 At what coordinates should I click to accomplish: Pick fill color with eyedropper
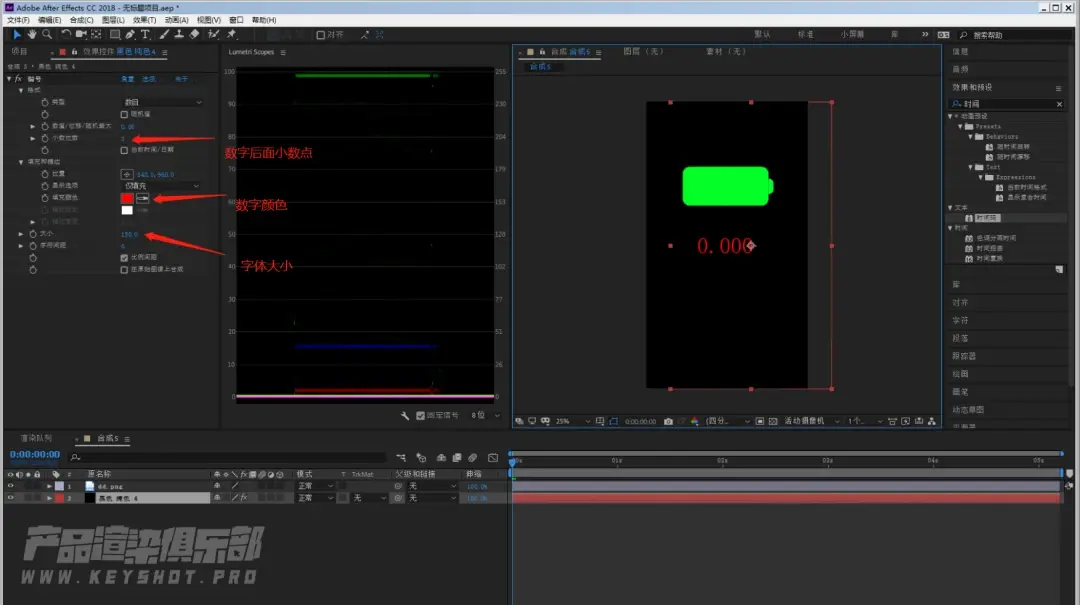pyautogui.click(x=143, y=198)
